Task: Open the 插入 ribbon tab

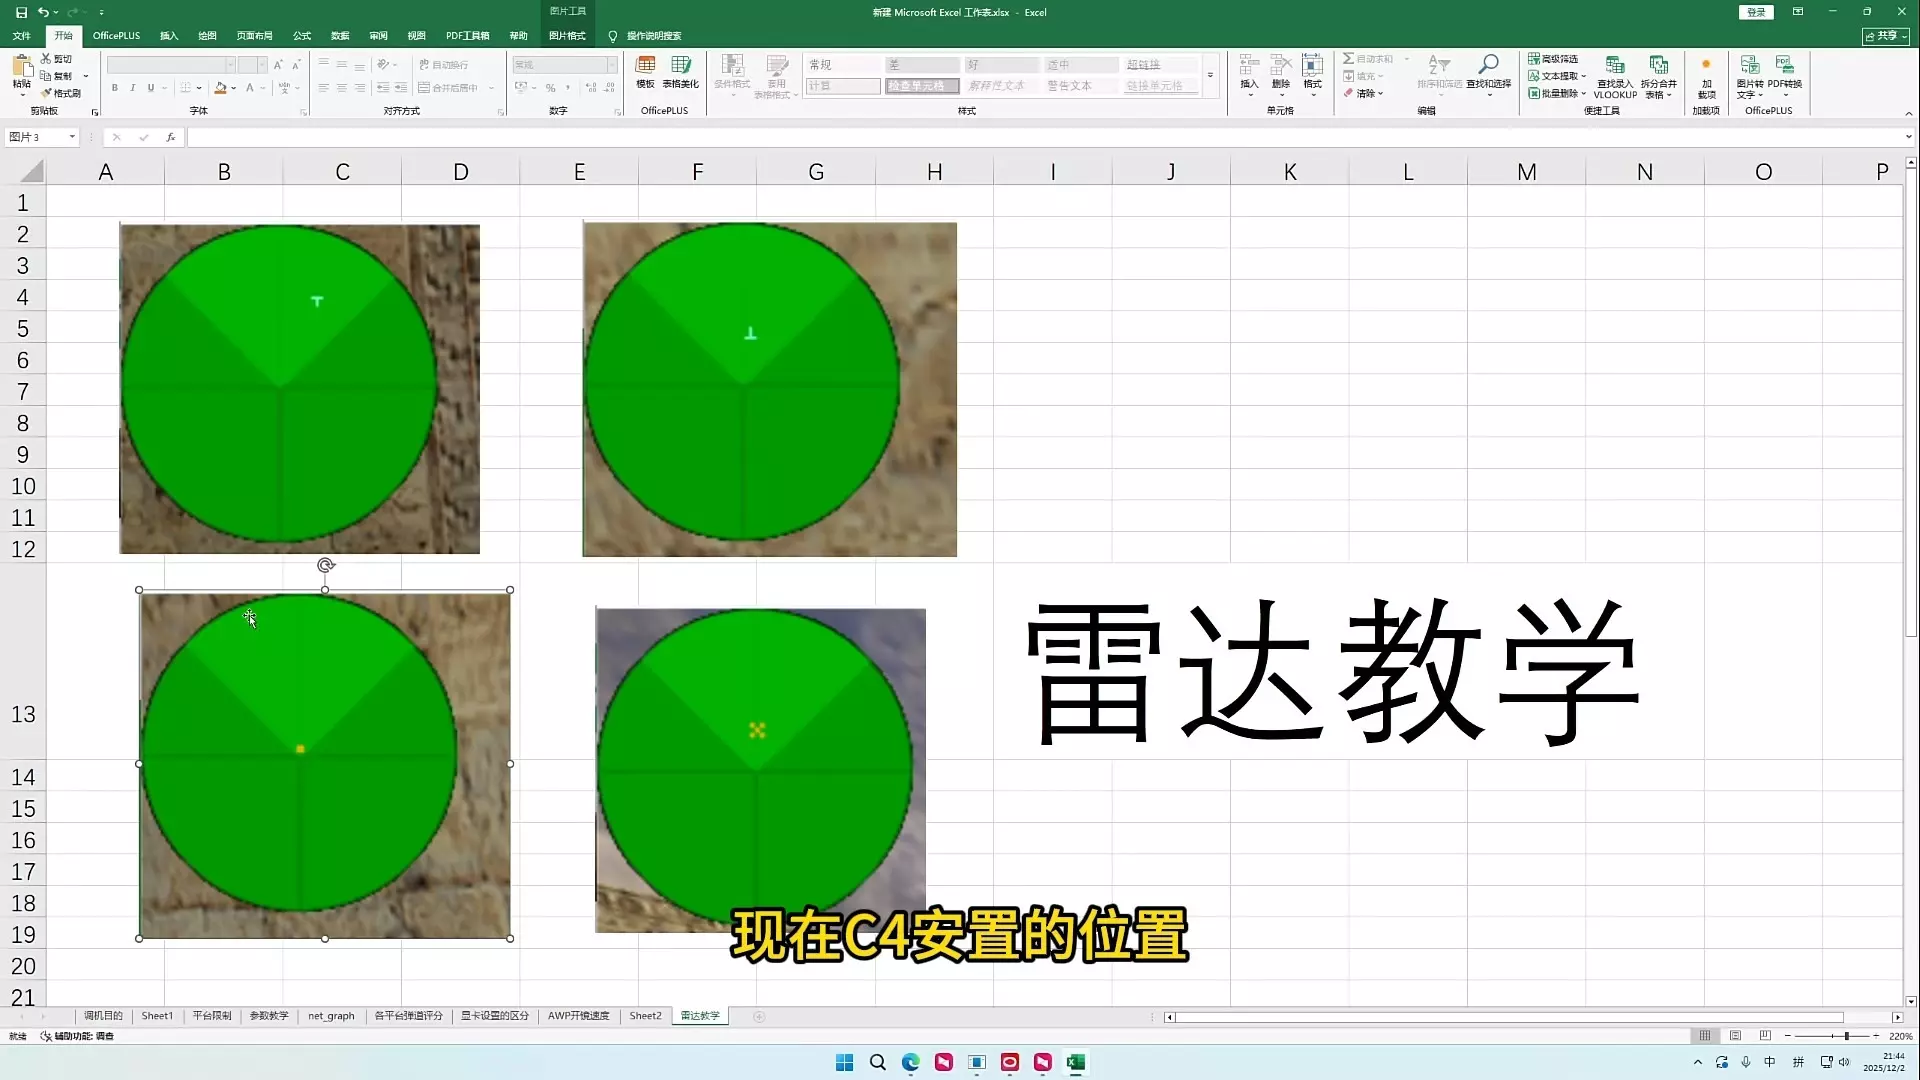Action: 169,36
